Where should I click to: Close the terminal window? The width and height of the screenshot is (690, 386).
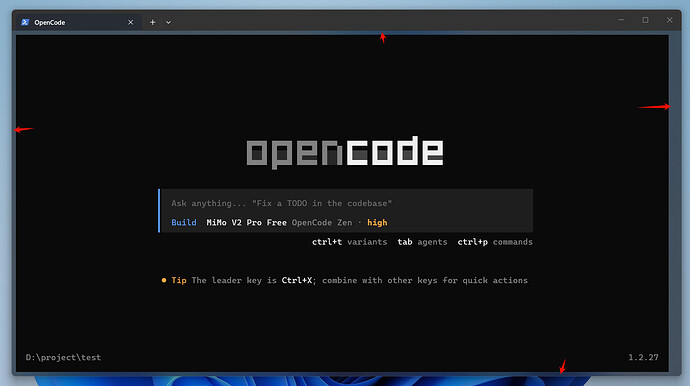tap(669, 20)
